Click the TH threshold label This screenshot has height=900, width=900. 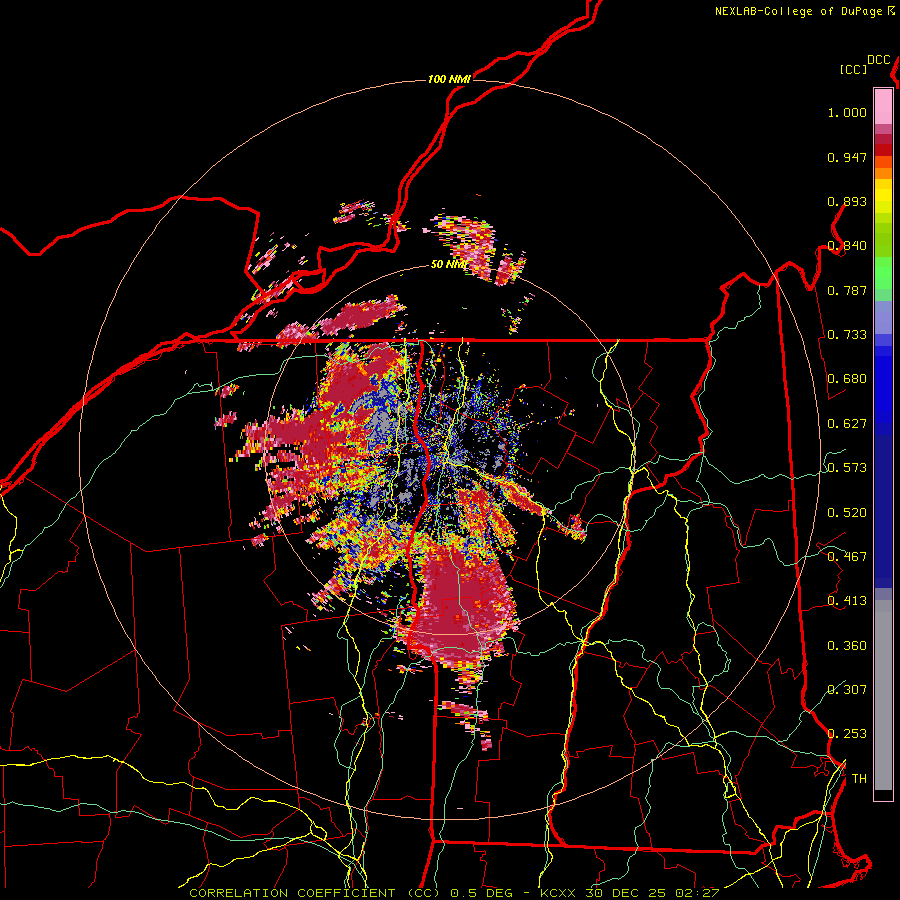point(859,779)
